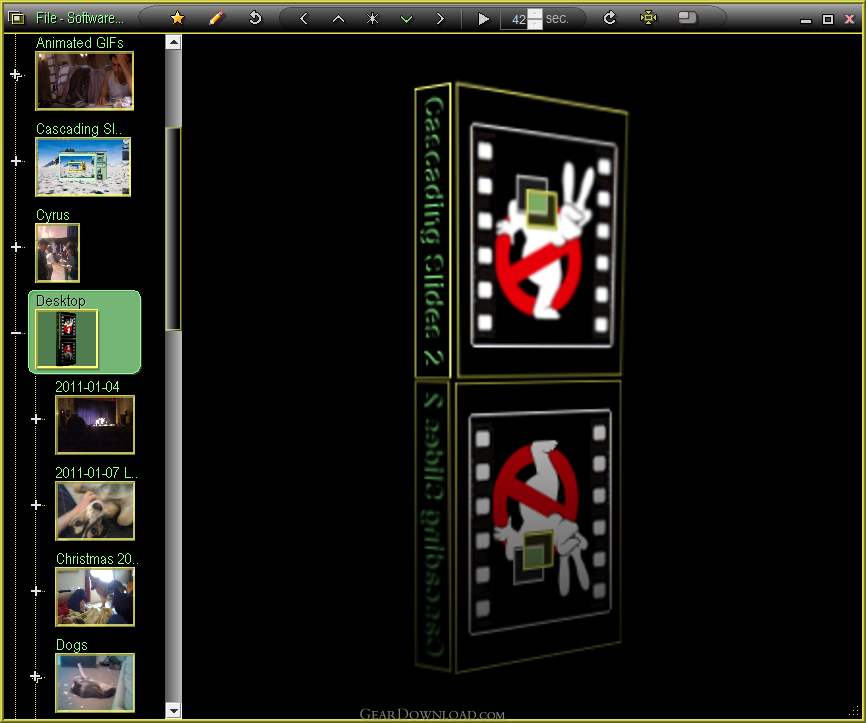The width and height of the screenshot is (866, 723).
Task: Click the folder list scroll up arrow
Action: click(173, 42)
